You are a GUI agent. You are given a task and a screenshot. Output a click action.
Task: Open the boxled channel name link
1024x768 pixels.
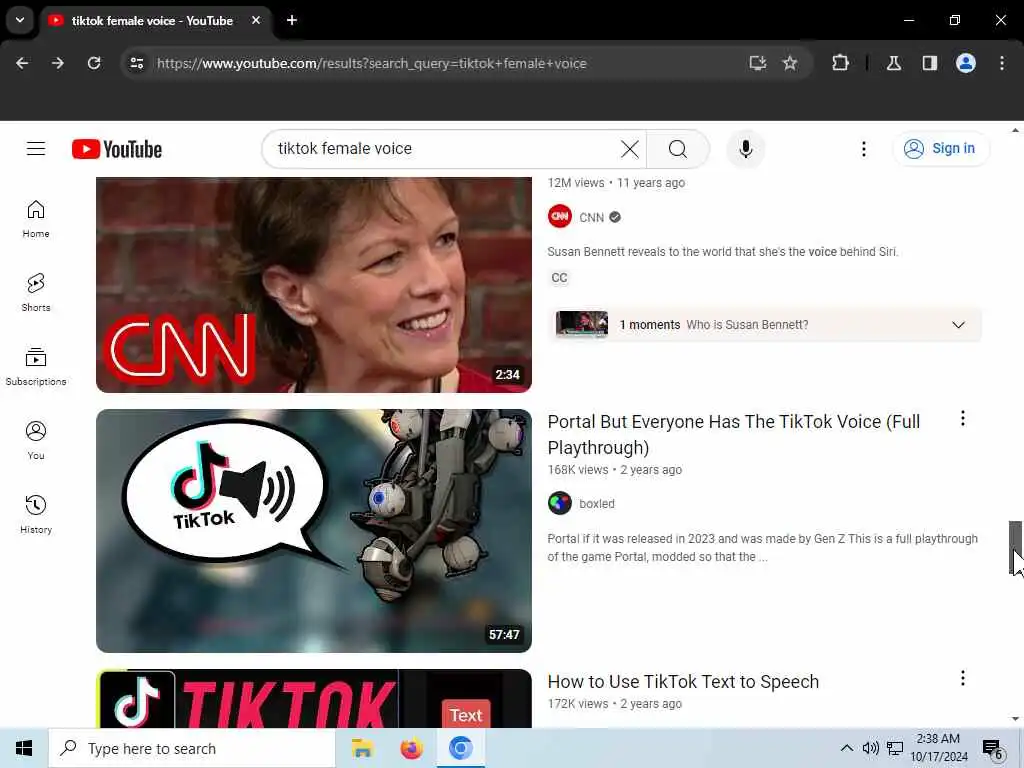tap(597, 504)
